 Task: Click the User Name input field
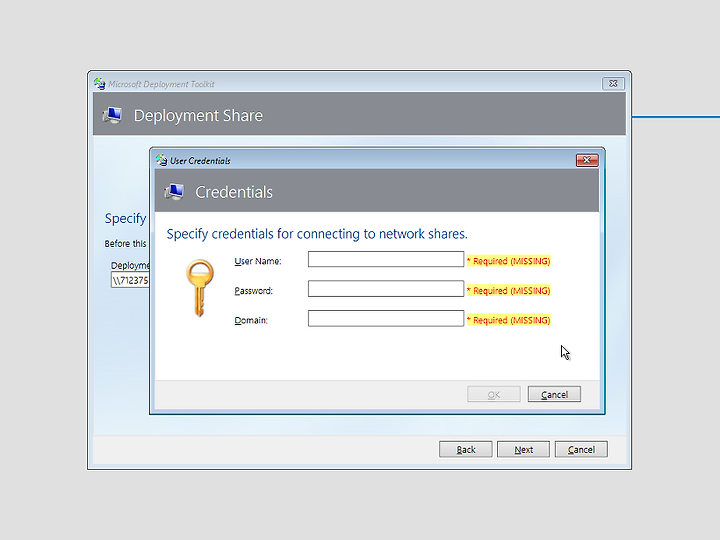pyautogui.click(x=386, y=259)
